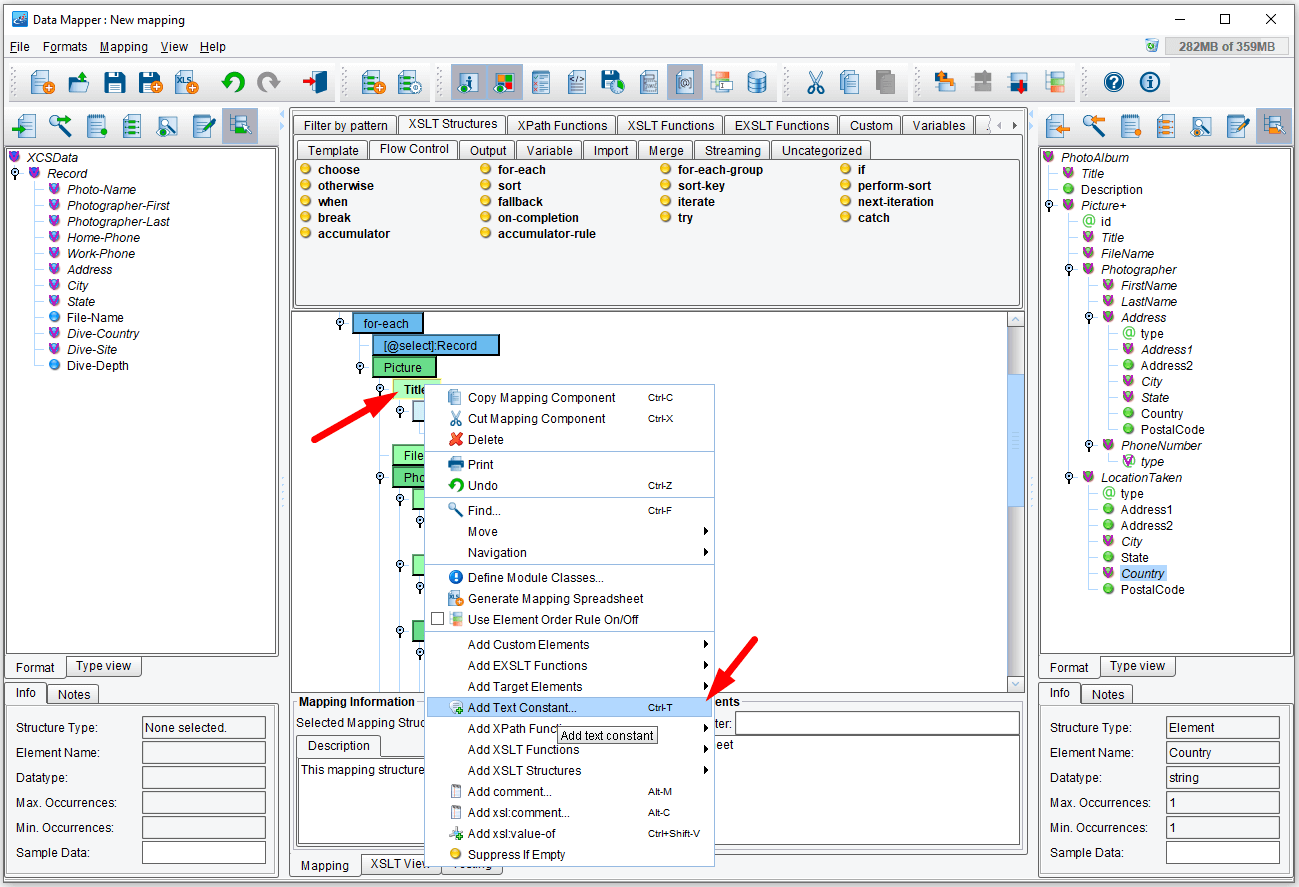Viewport: 1299px width, 887px height.
Task: Toggle source panel tree selection mode button
Action: pyautogui.click(x=240, y=126)
